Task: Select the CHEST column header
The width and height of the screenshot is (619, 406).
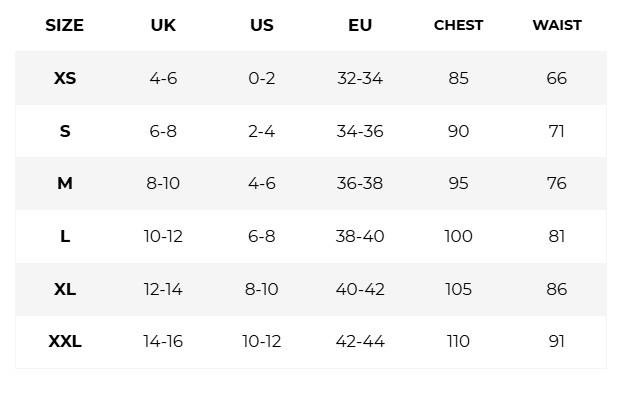Action: coord(458,25)
